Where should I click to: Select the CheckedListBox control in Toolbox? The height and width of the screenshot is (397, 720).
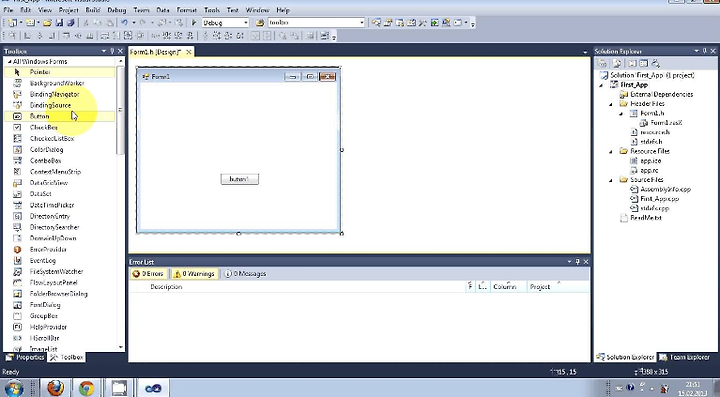point(52,139)
